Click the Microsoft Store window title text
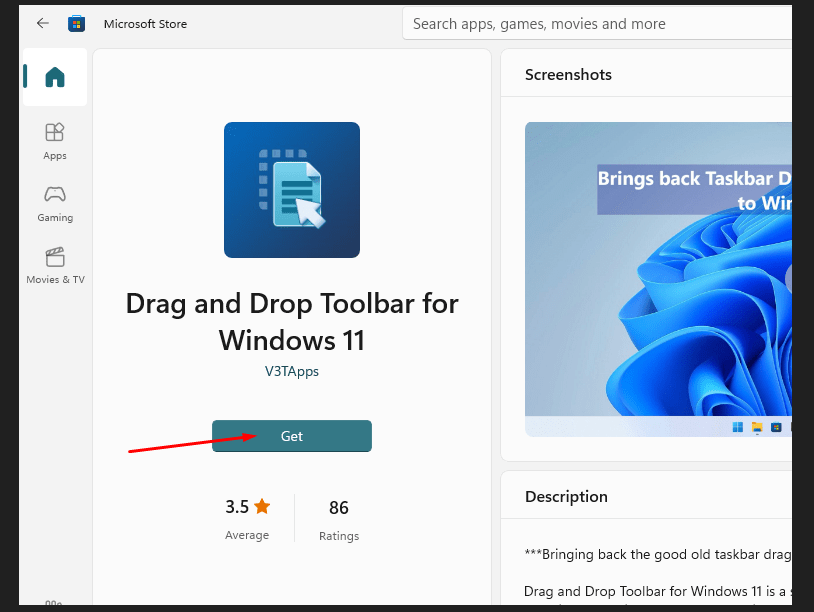This screenshot has width=814, height=612. point(145,24)
